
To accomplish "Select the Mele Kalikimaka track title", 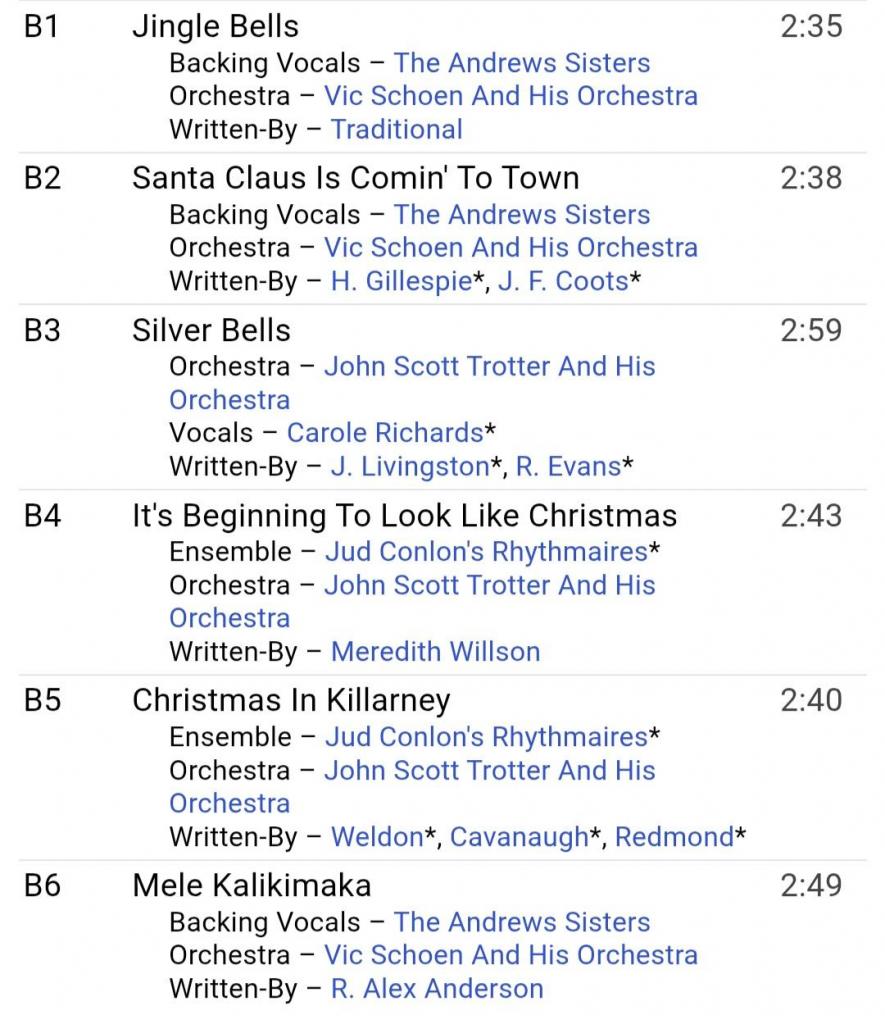I will [251, 886].
